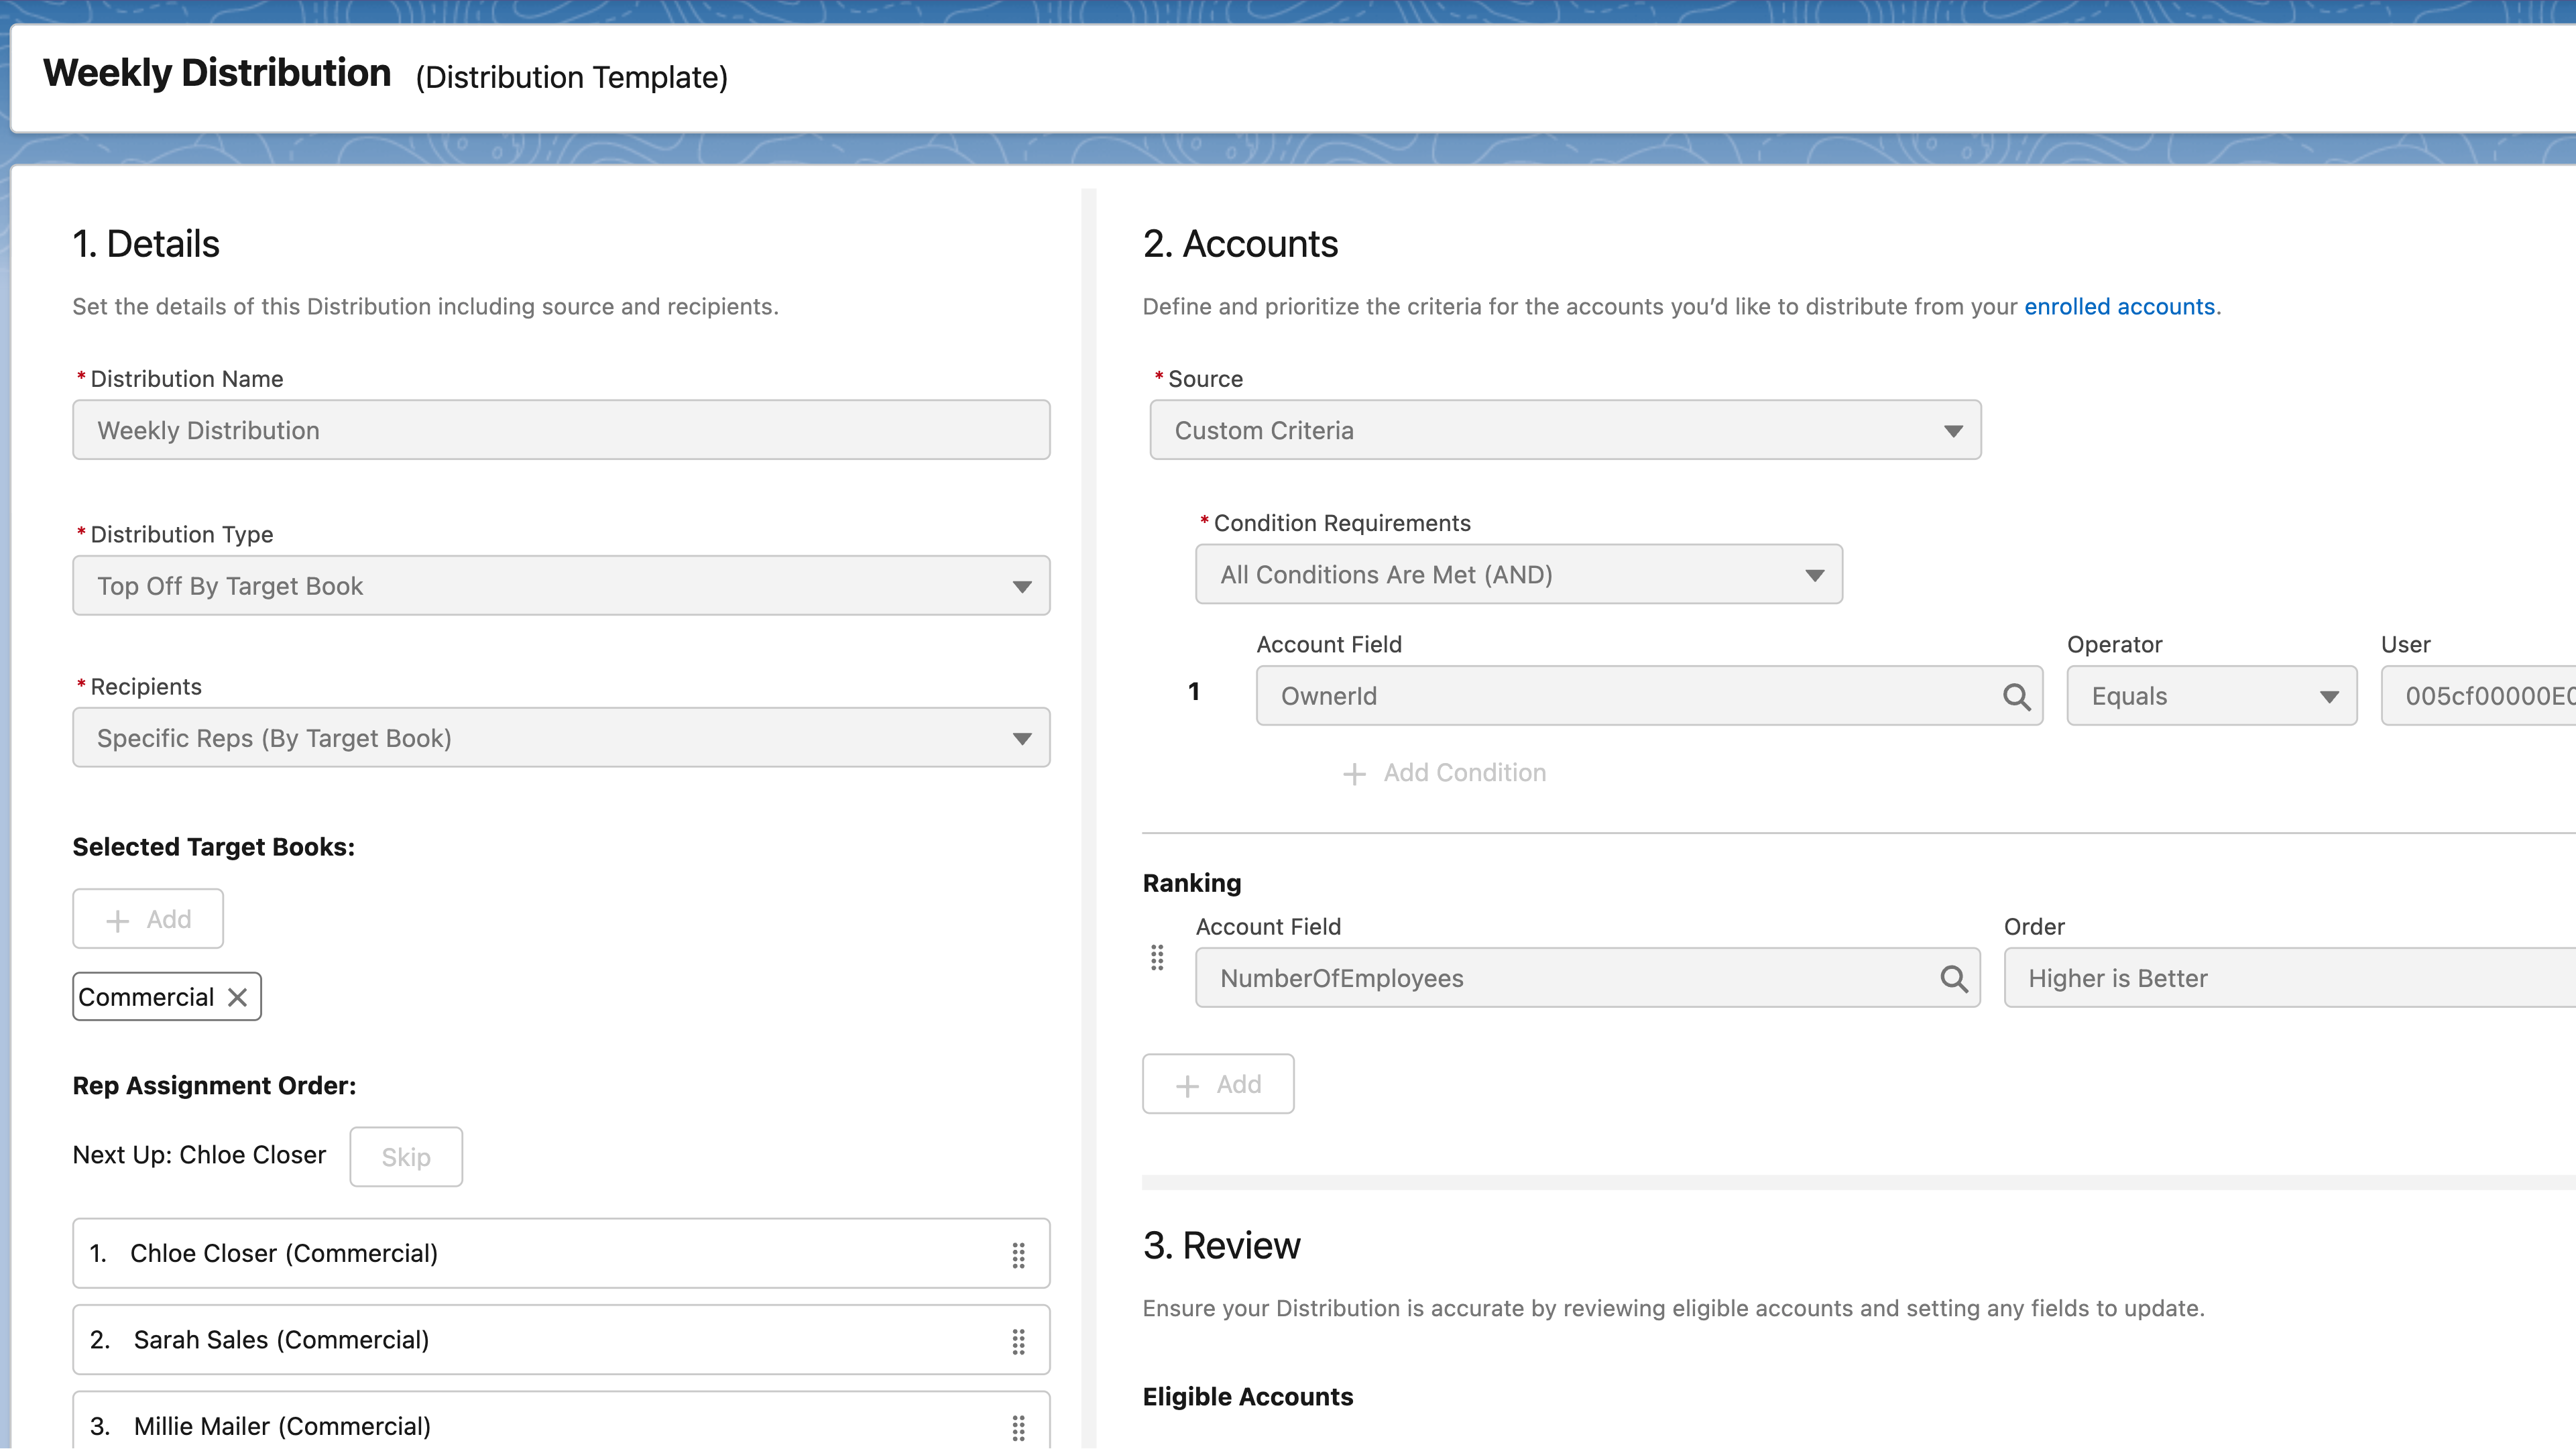Open the Recipients dropdown
Viewport: 2576px width, 1449px height.
pos(1022,738)
